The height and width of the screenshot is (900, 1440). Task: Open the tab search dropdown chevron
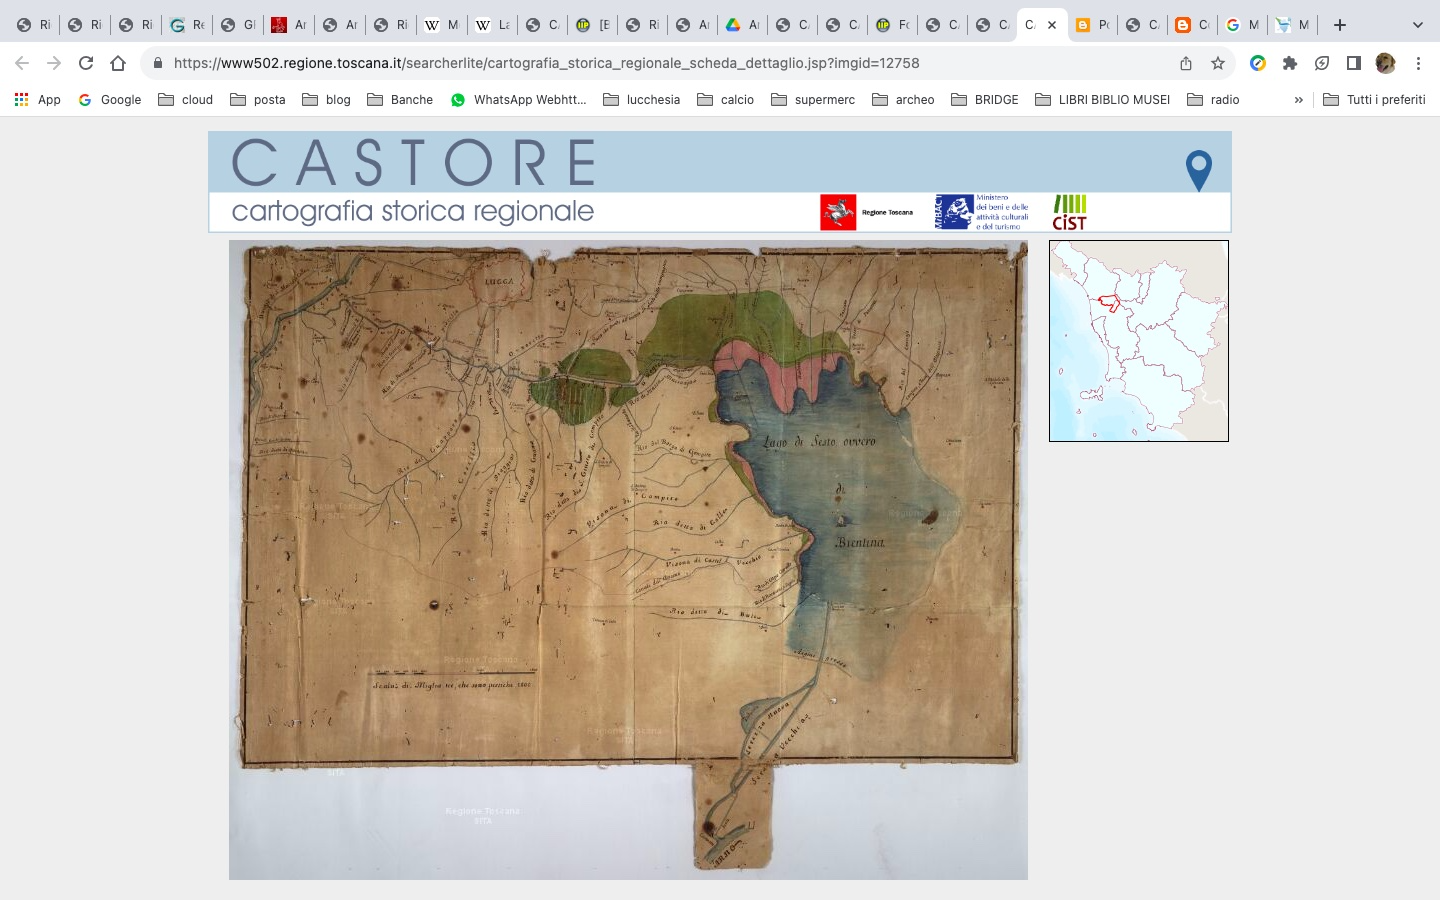[1417, 25]
